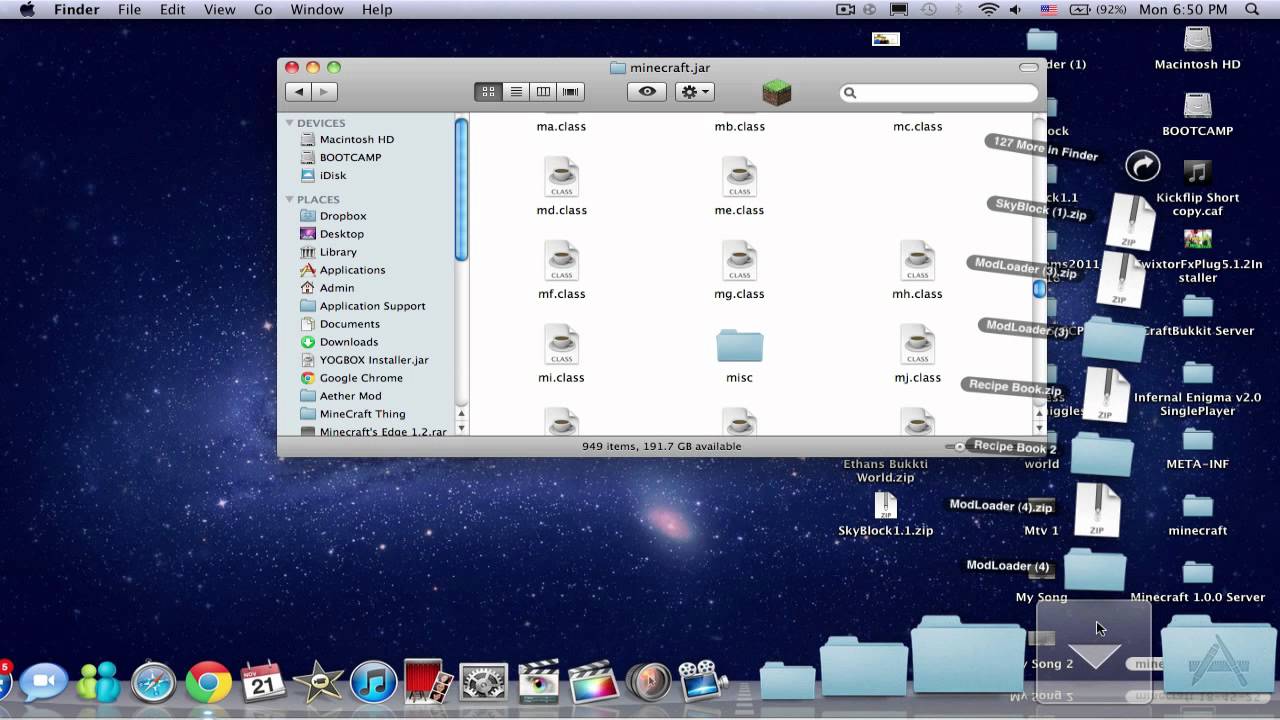Open Final Cut Pro clapper in Dock
The image size is (1280, 720).
[593, 683]
